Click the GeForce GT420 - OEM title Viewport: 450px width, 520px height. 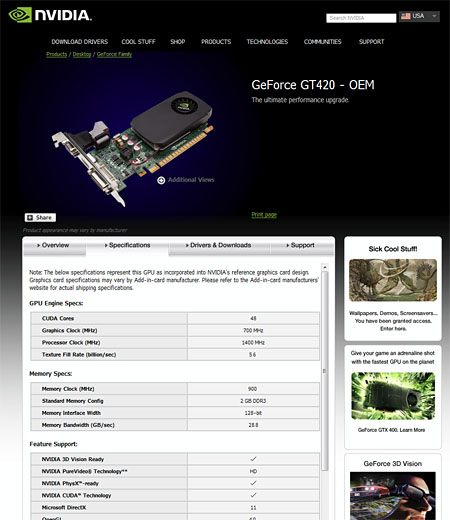(x=313, y=85)
